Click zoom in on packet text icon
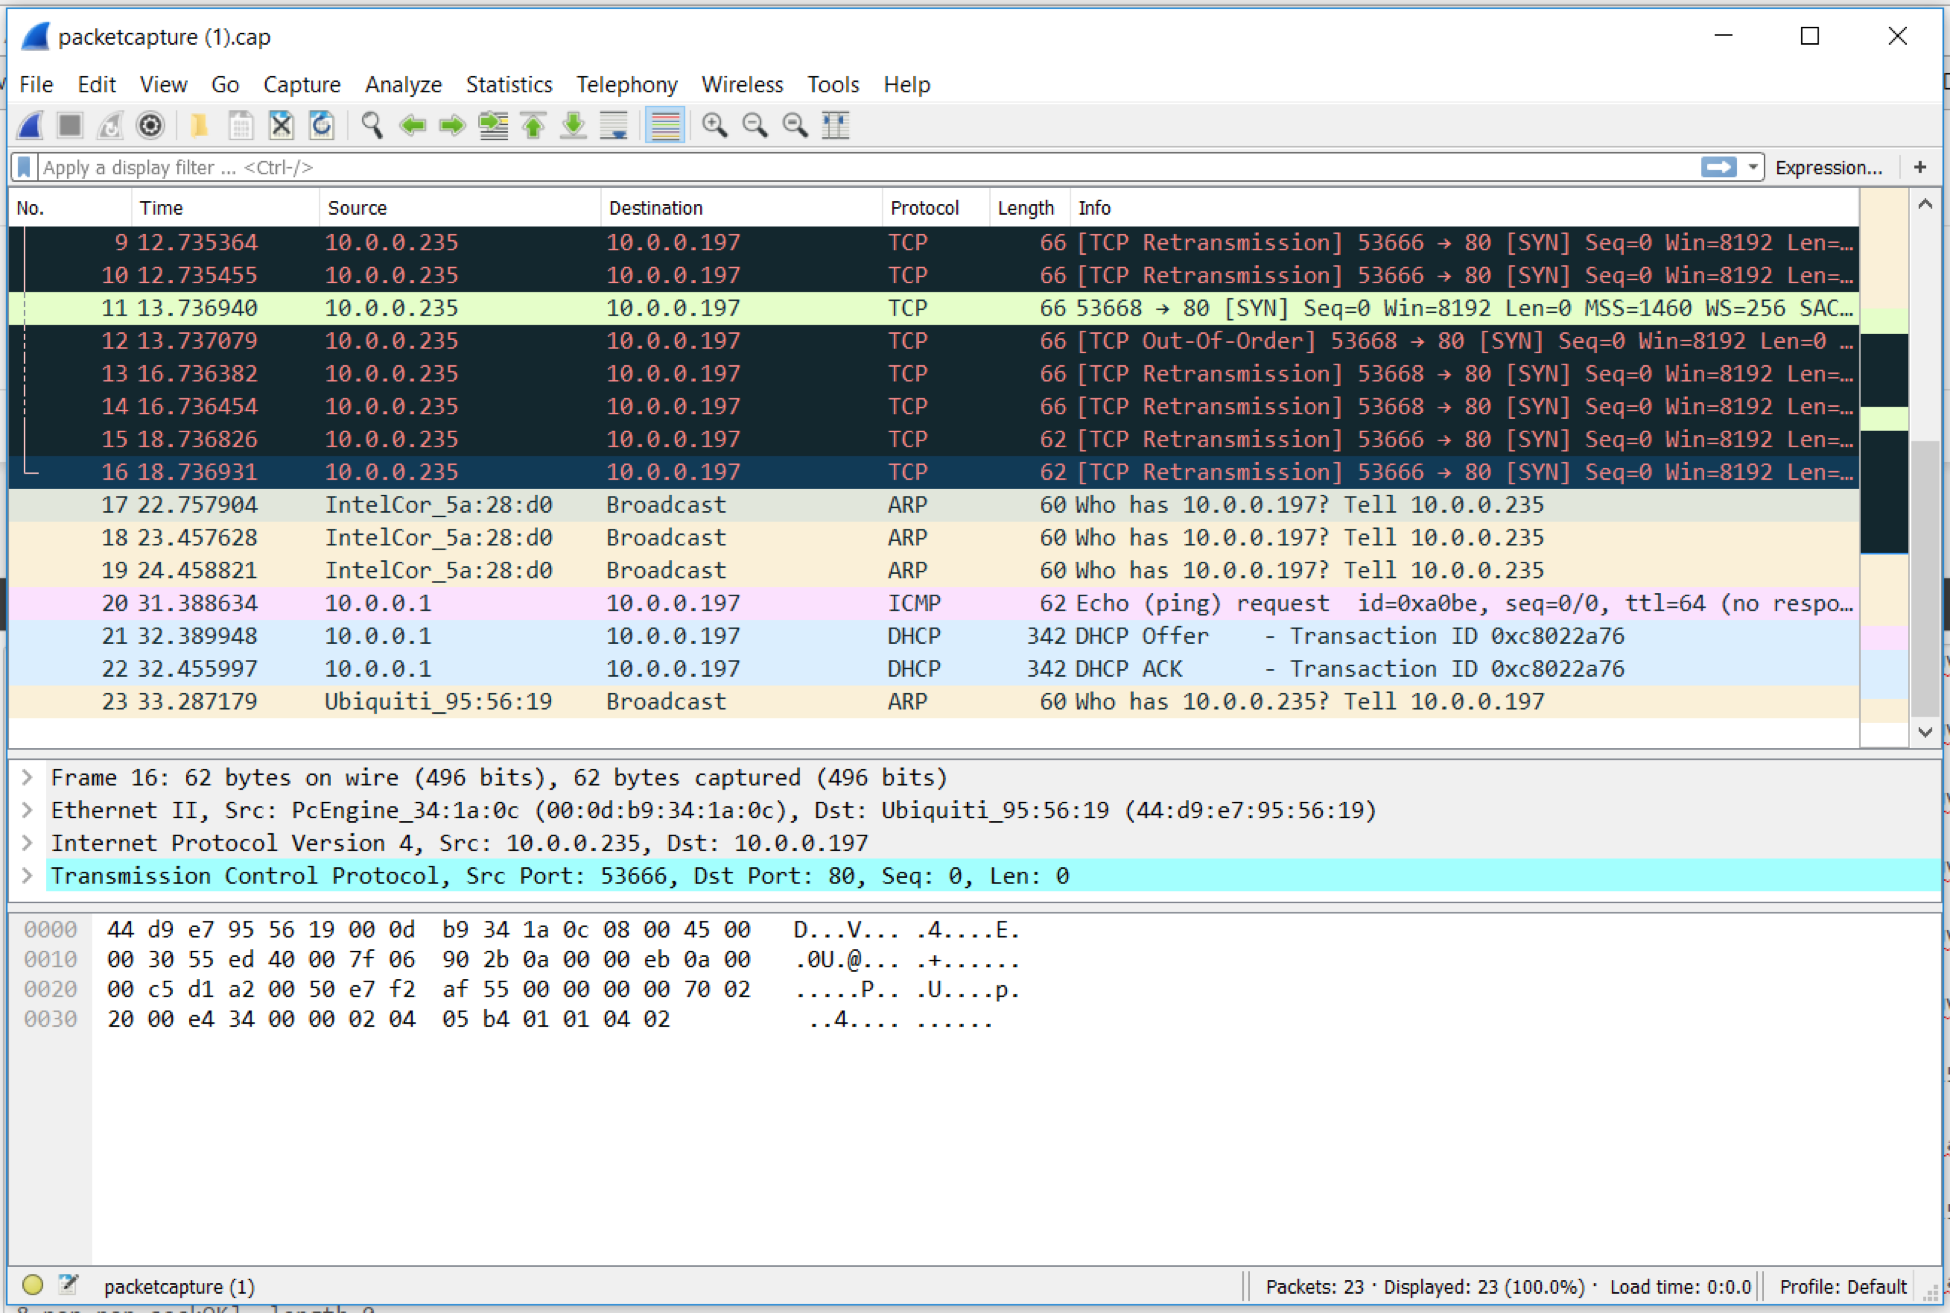 click(714, 125)
